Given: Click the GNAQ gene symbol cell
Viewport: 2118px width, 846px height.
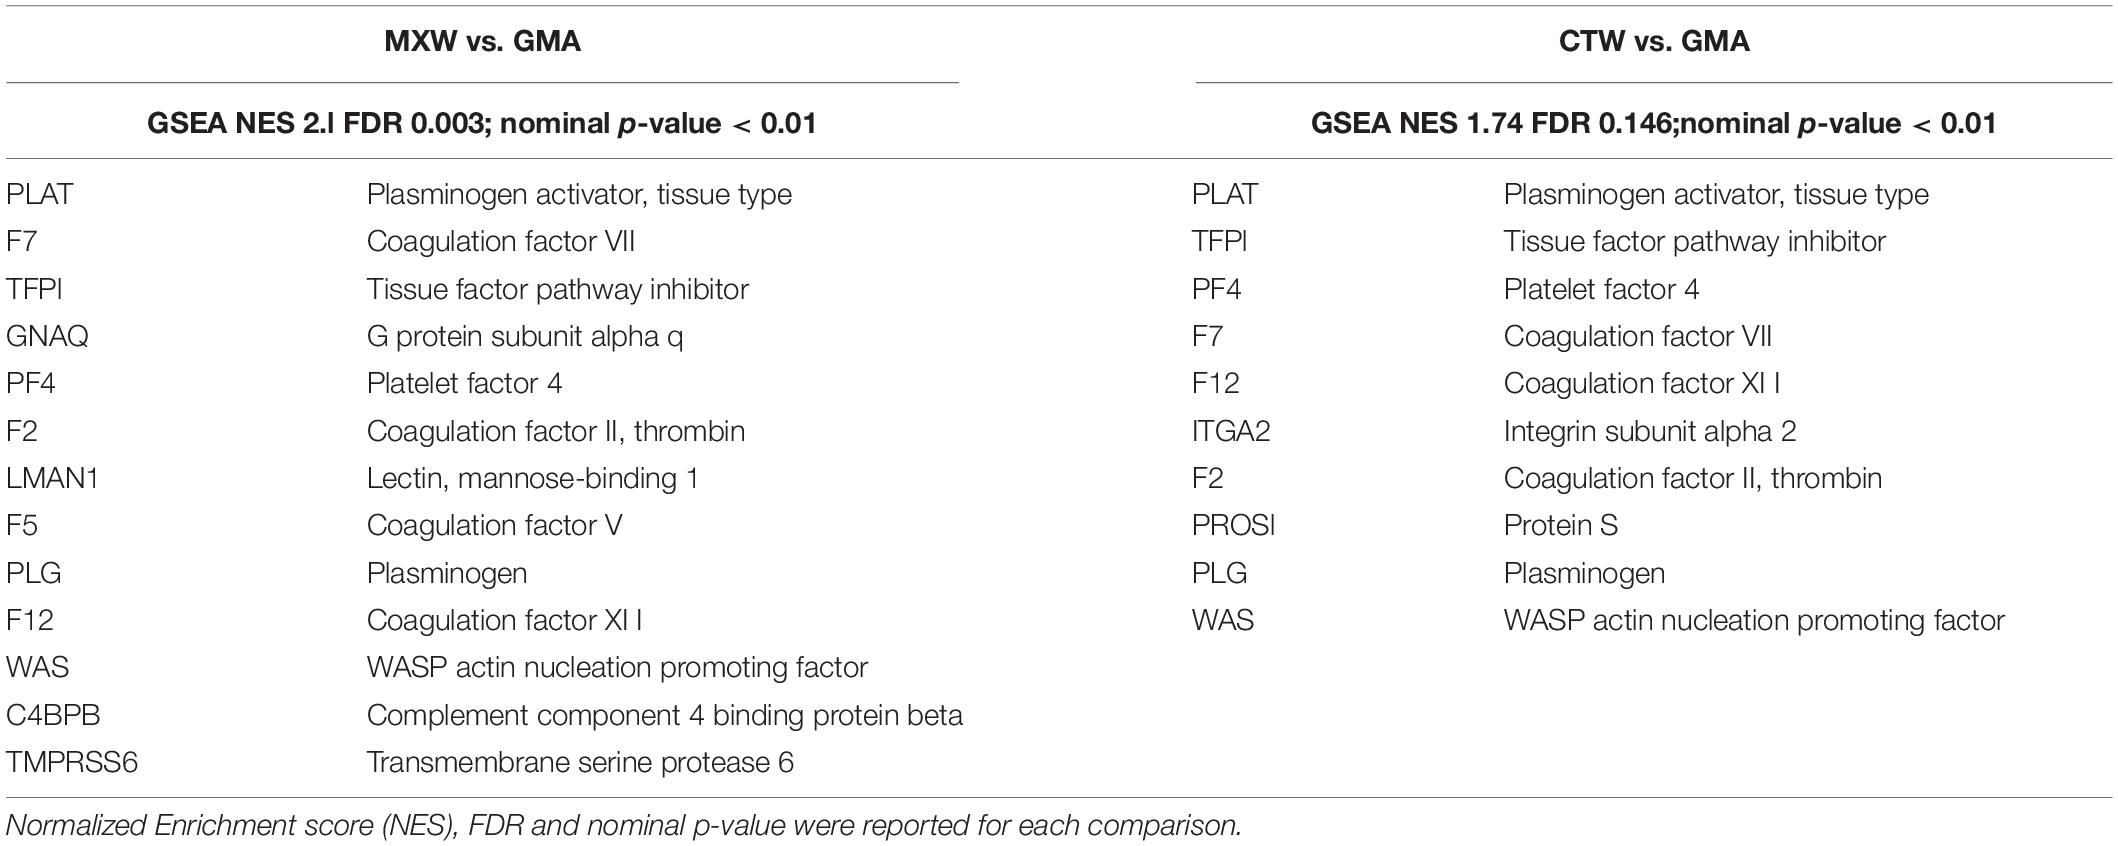Looking at the screenshot, I should [x=47, y=336].
